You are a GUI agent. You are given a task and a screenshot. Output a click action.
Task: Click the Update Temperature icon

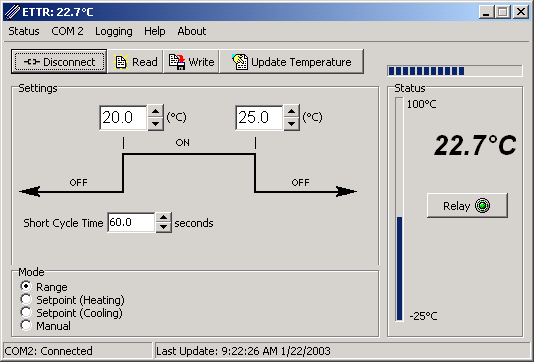click(240, 62)
